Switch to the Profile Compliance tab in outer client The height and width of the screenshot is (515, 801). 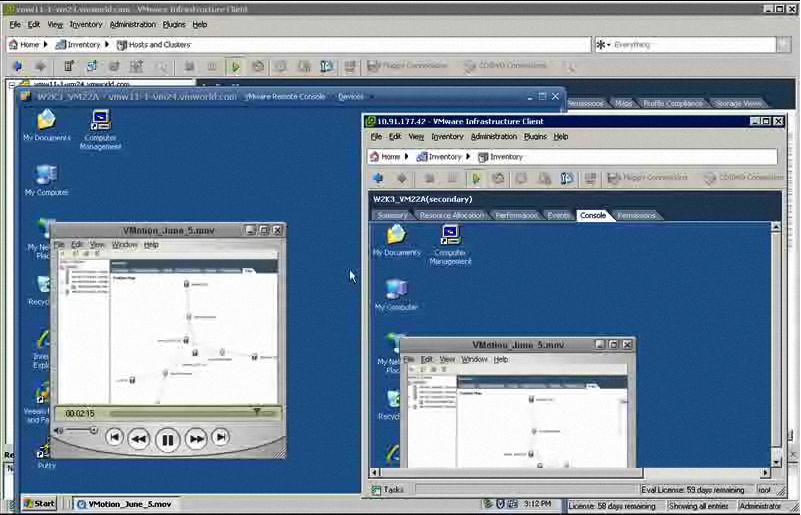tap(673, 103)
